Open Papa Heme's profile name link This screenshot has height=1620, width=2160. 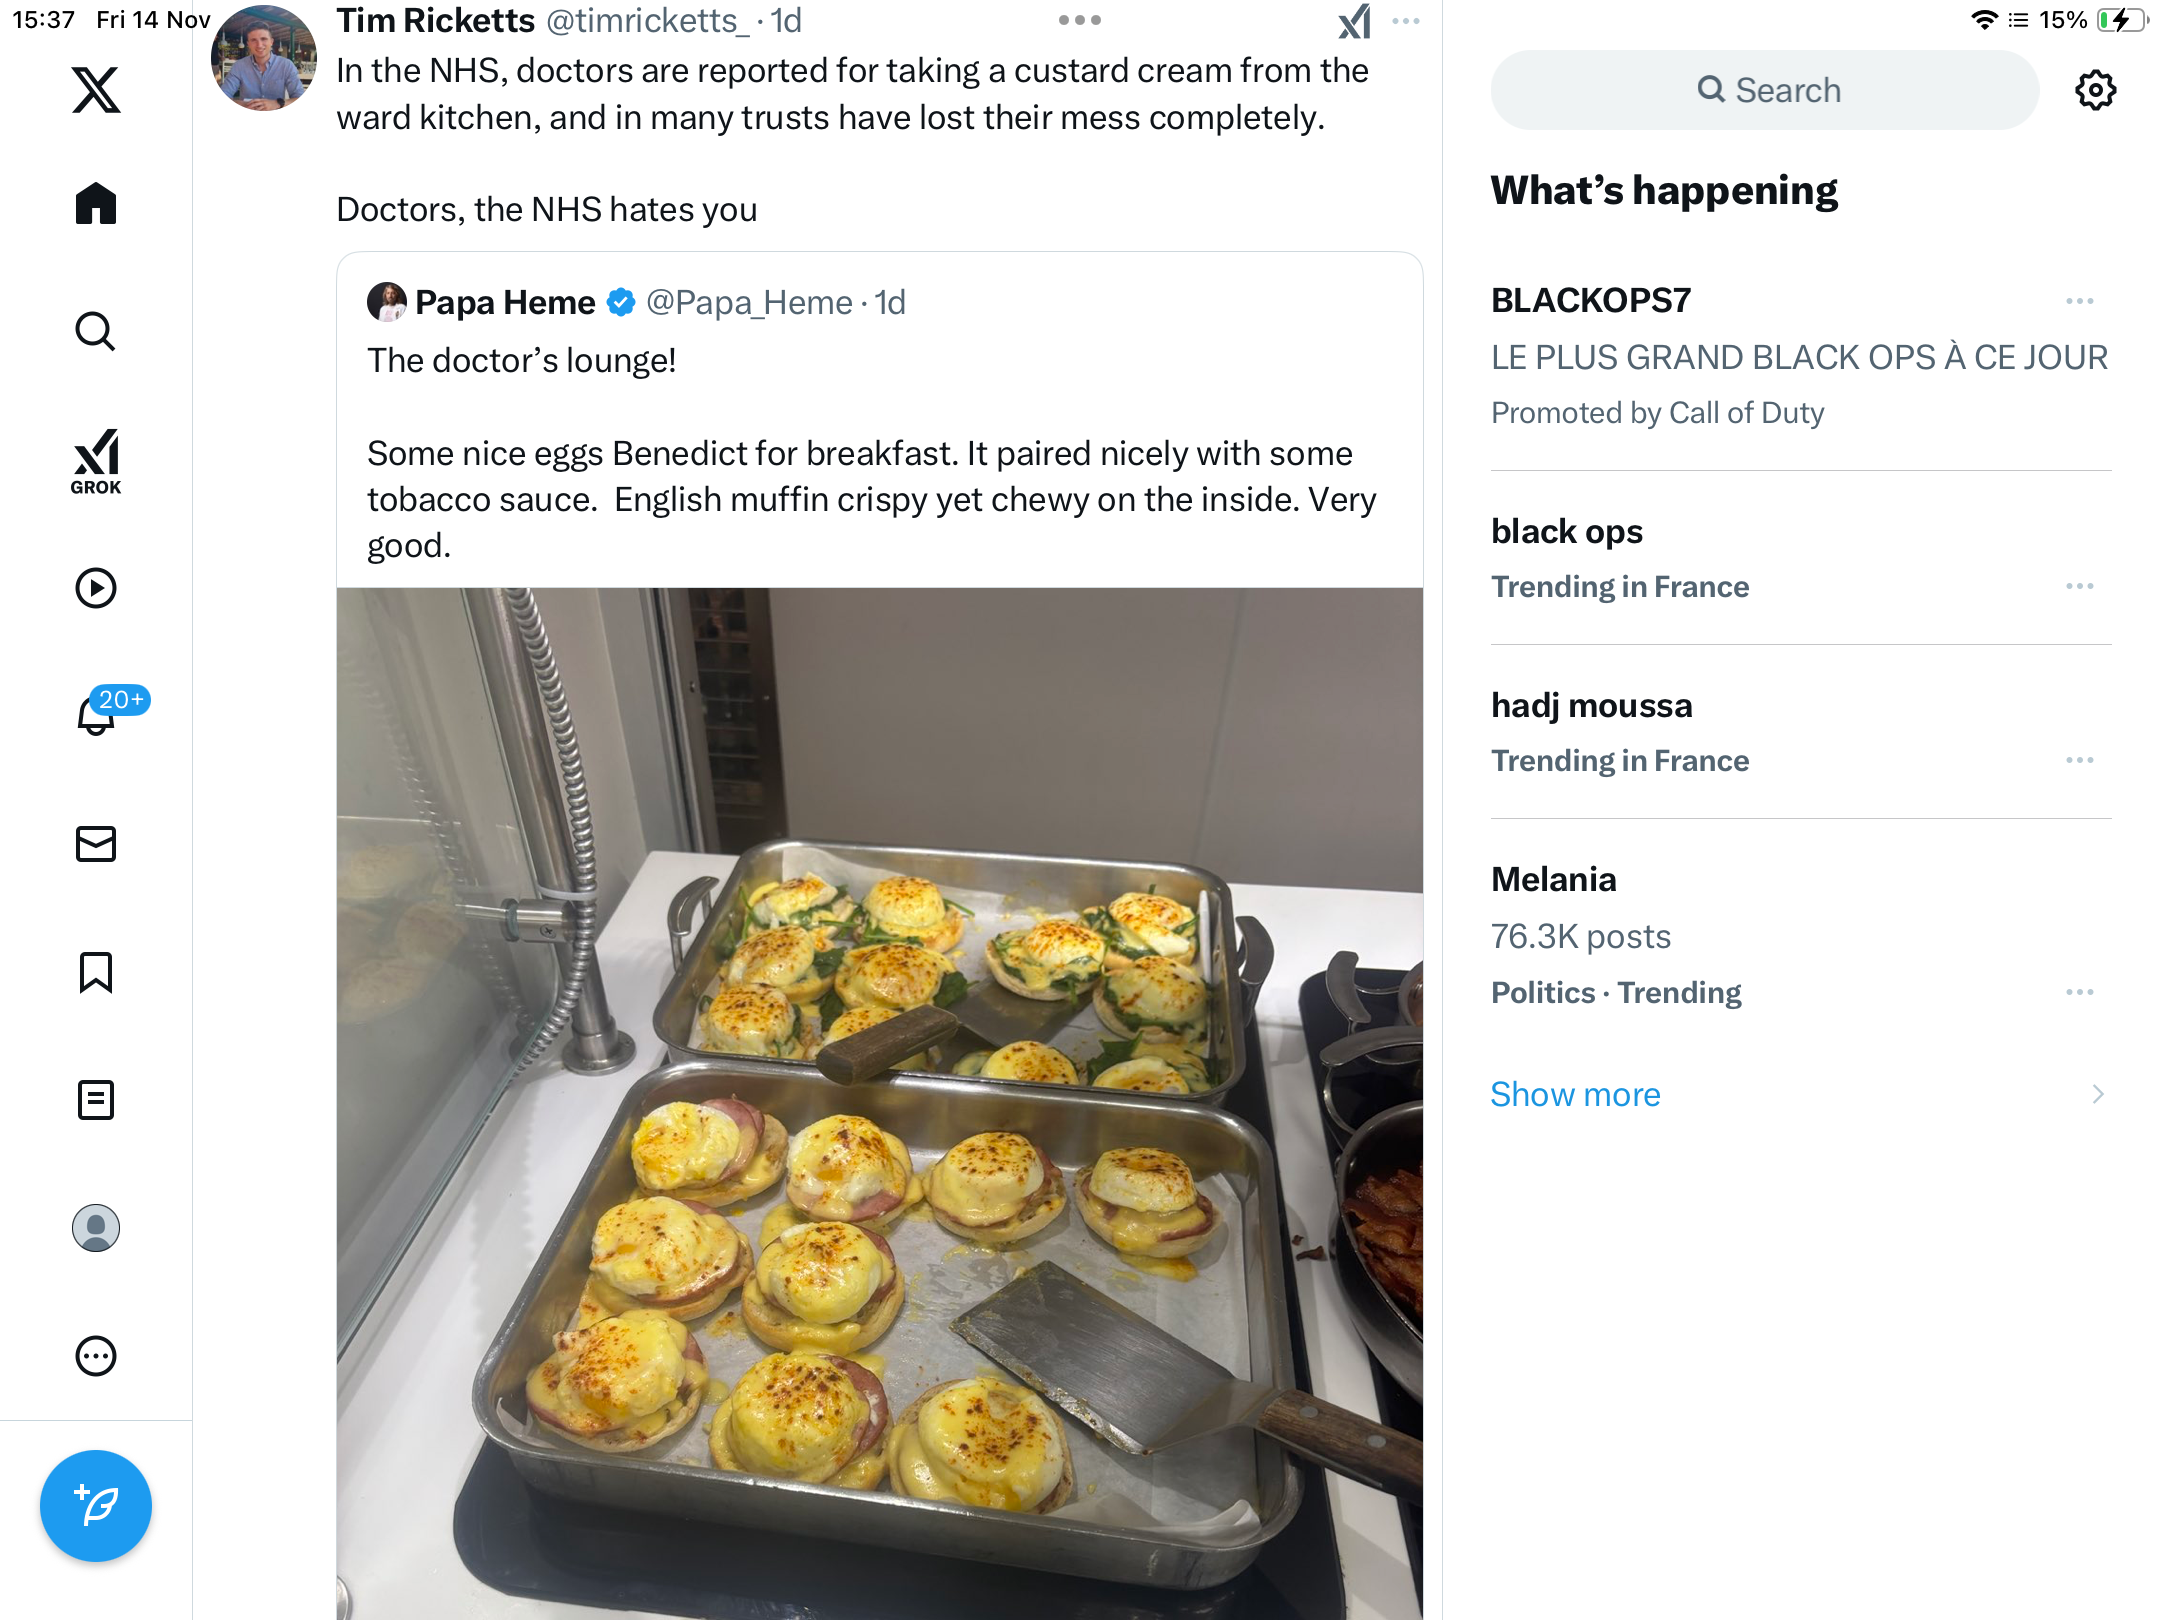tap(505, 302)
